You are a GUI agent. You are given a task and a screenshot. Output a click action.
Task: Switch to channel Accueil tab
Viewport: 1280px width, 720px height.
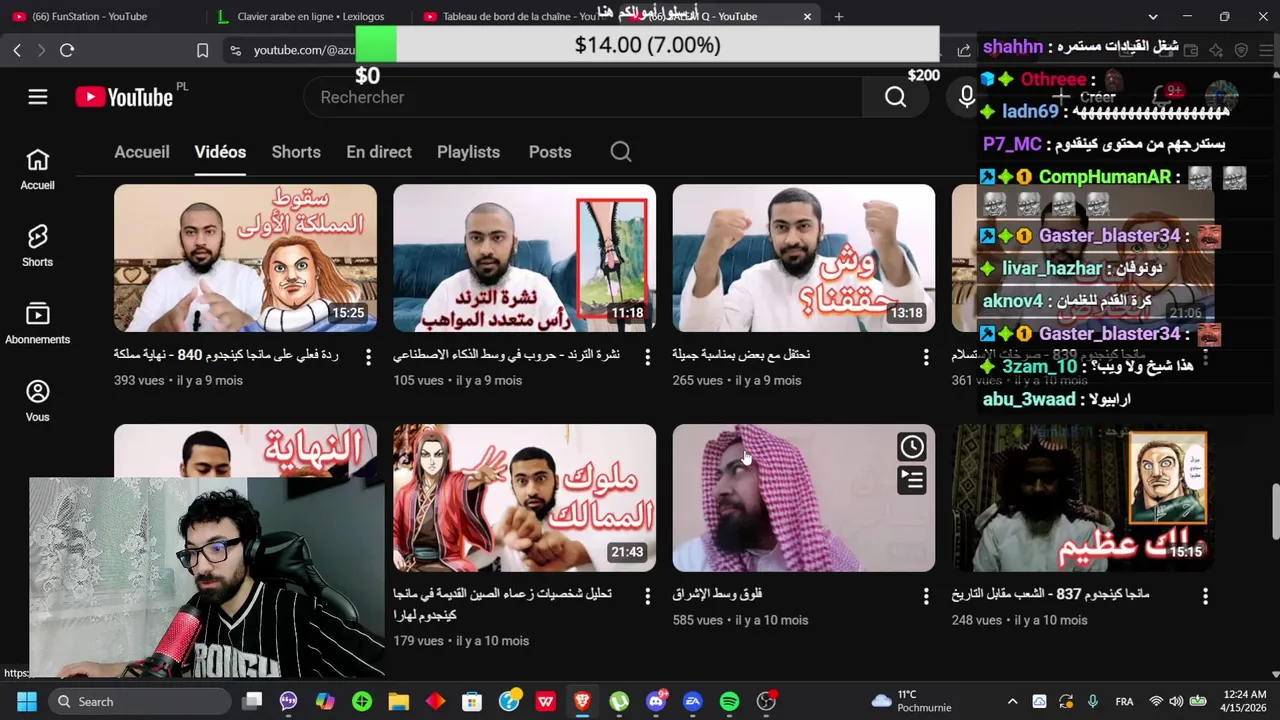point(142,152)
